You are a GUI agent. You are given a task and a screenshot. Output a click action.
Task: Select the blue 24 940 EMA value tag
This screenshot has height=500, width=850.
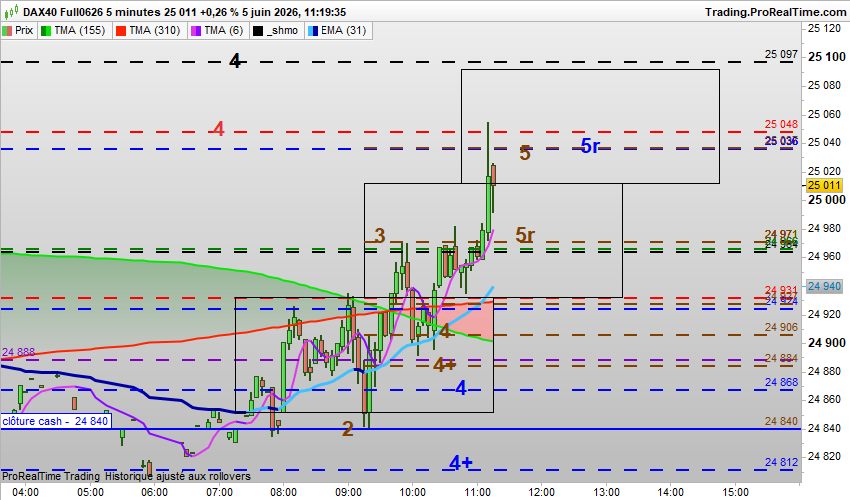tap(824, 286)
